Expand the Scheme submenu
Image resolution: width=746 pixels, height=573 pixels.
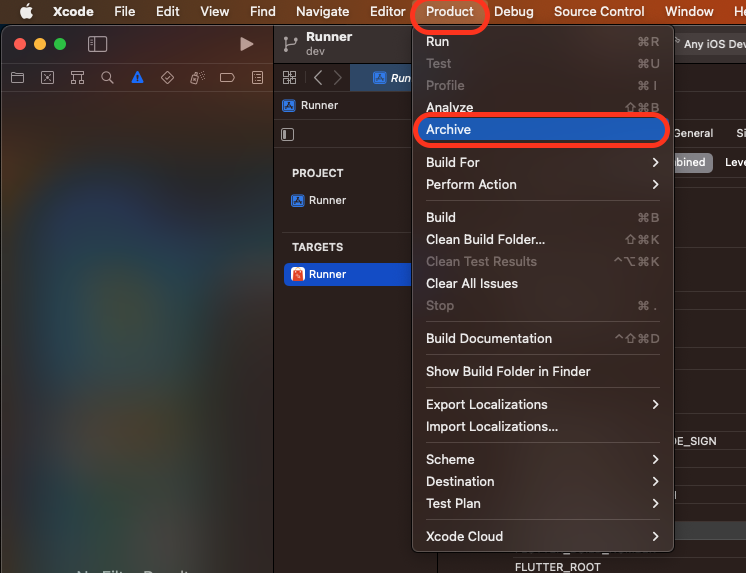[x=542, y=459]
